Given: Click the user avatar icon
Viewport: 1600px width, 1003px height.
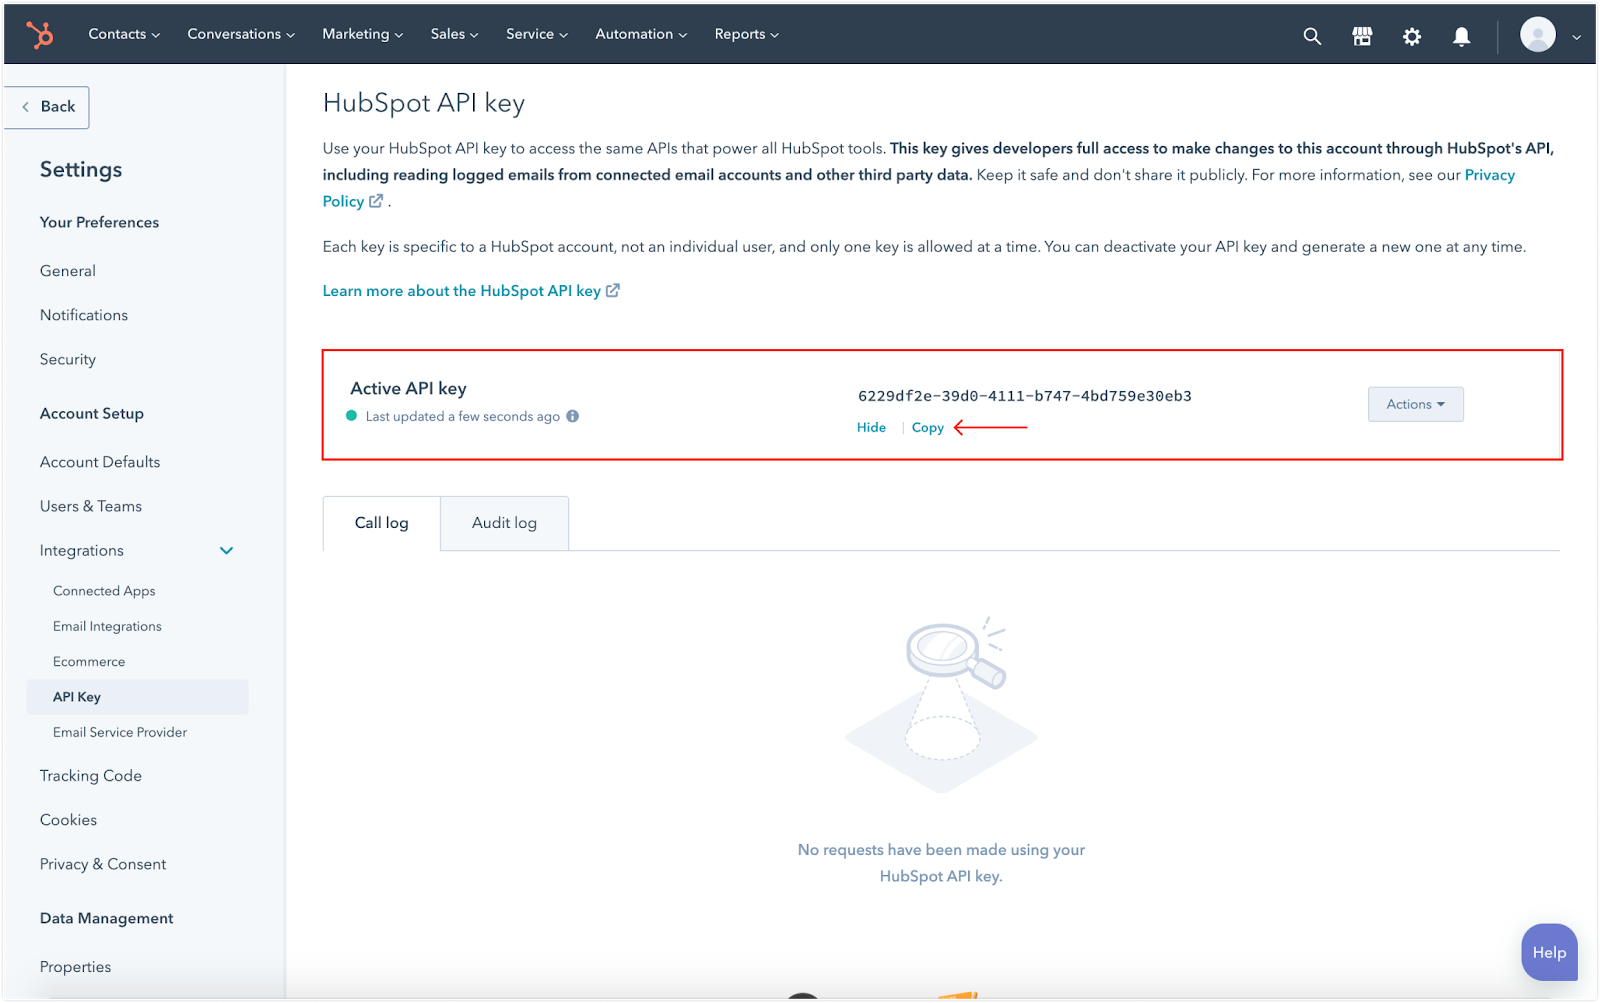Looking at the screenshot, I should click(x=1537, y=35).
